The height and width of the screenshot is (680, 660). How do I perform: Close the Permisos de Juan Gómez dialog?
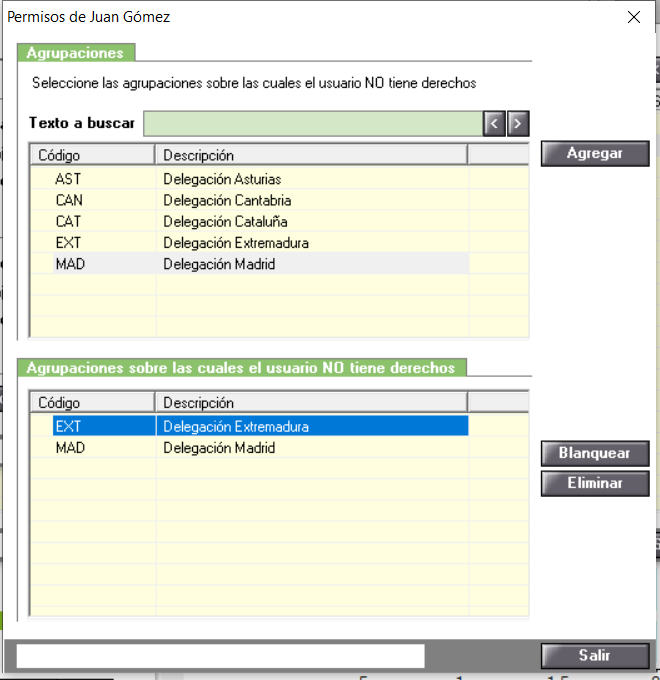pos(634,17)
